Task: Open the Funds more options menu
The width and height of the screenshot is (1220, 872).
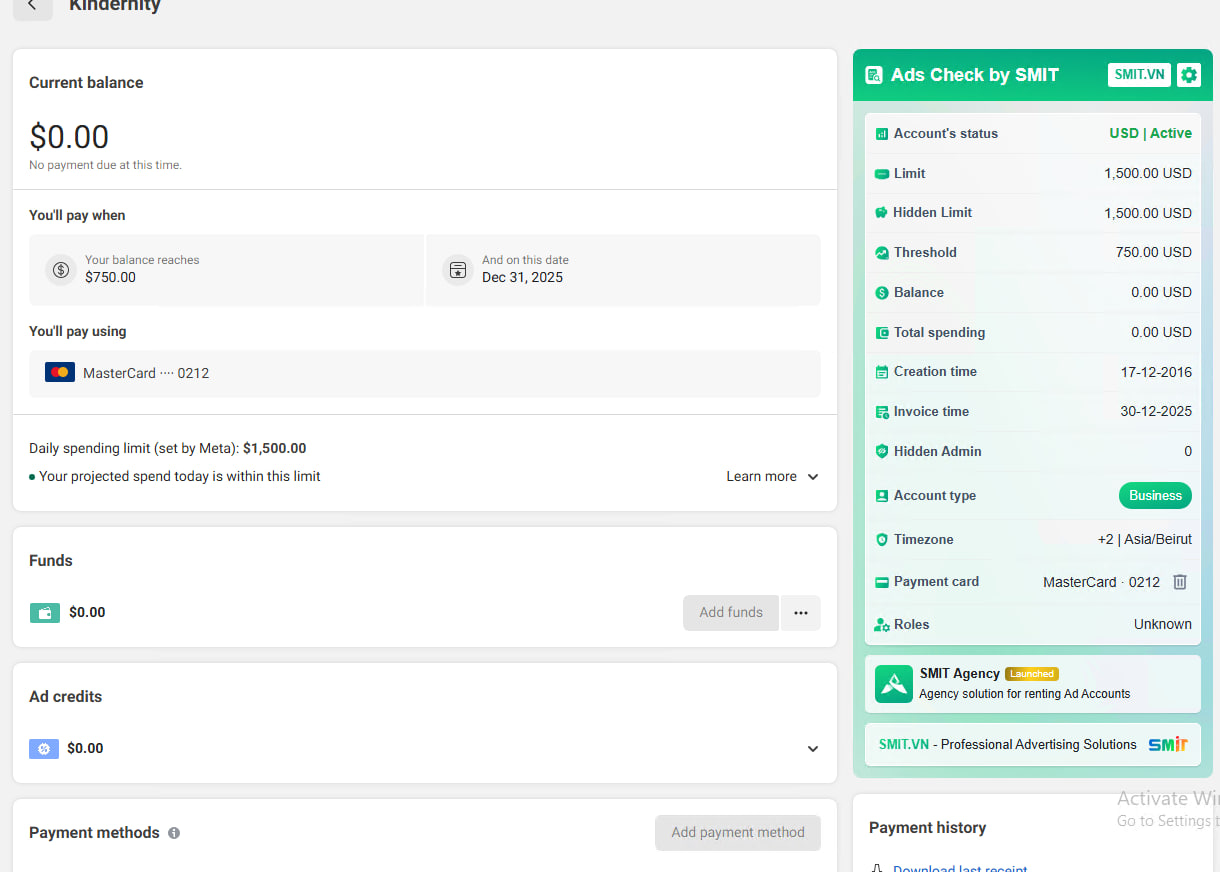Action: (x=801, y=613)
